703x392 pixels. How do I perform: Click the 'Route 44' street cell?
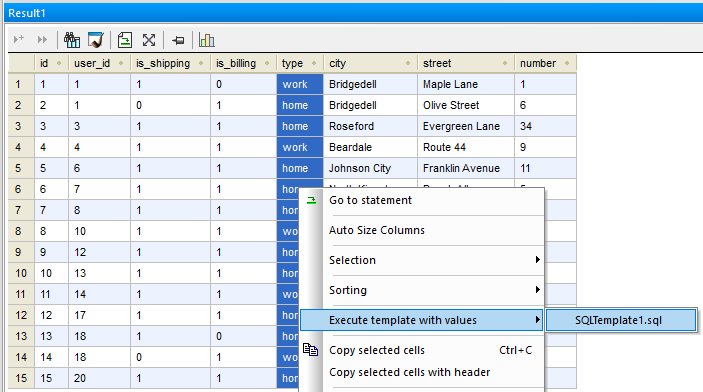(466, 148)
